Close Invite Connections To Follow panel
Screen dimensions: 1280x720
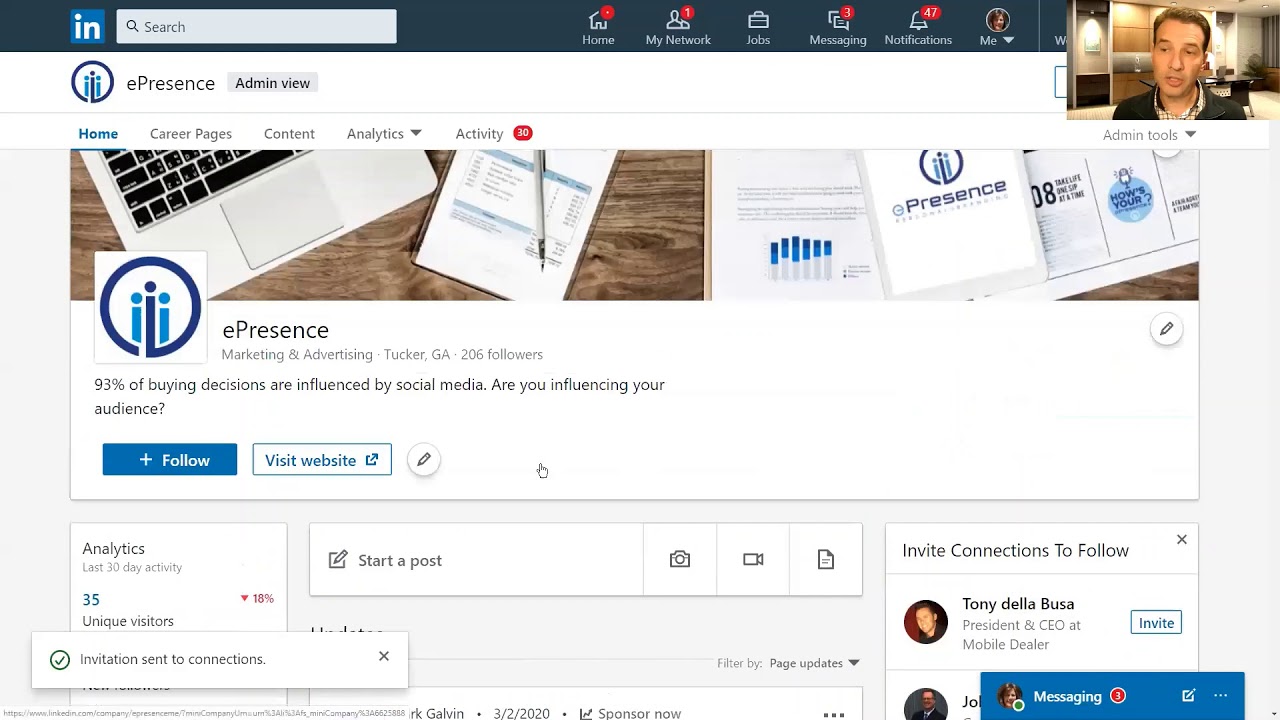click(x=1182, y=540)
